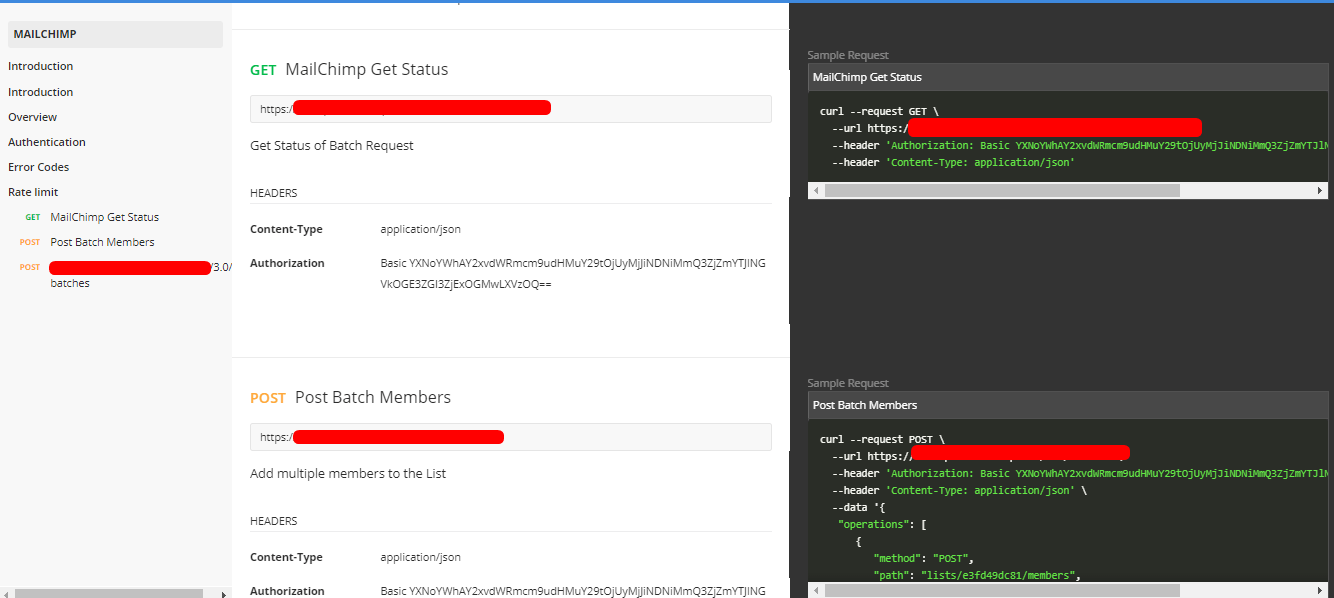This screenshot has width=1334, height=598.
Task: Click sidebar scrollbar left arrow
Action: click(6, 593)
